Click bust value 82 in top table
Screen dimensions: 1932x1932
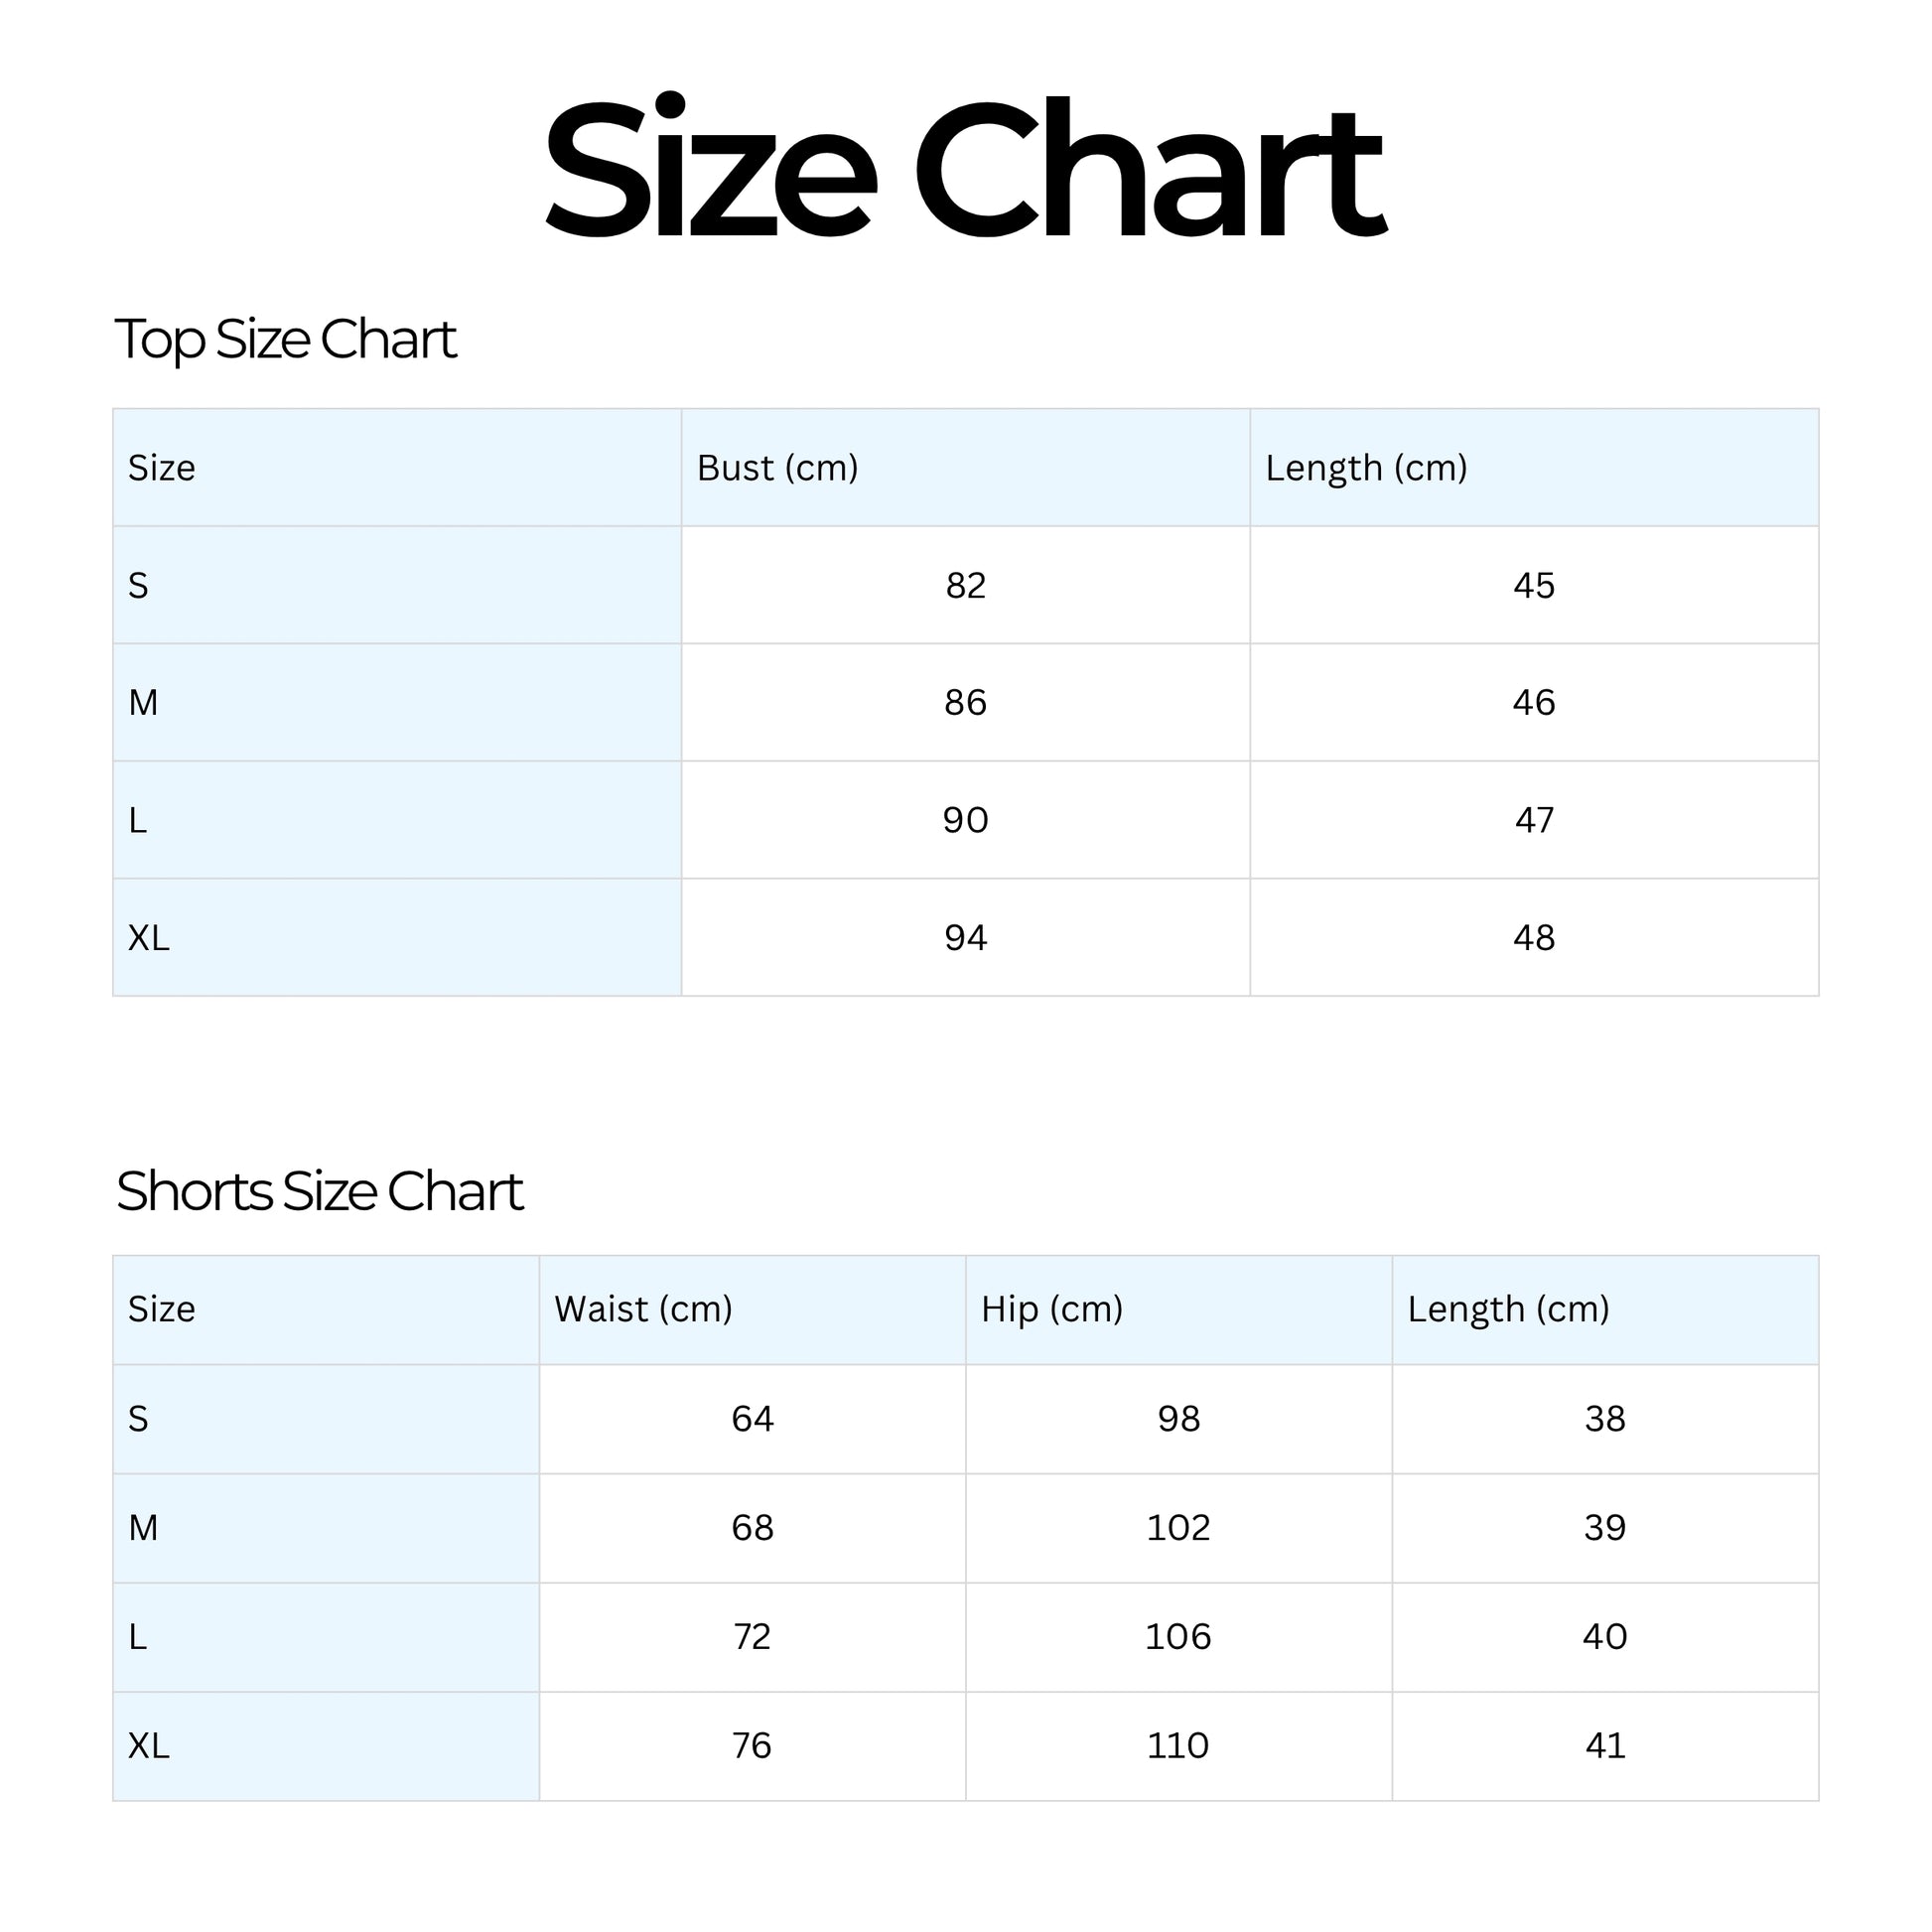tap(965, 586)
